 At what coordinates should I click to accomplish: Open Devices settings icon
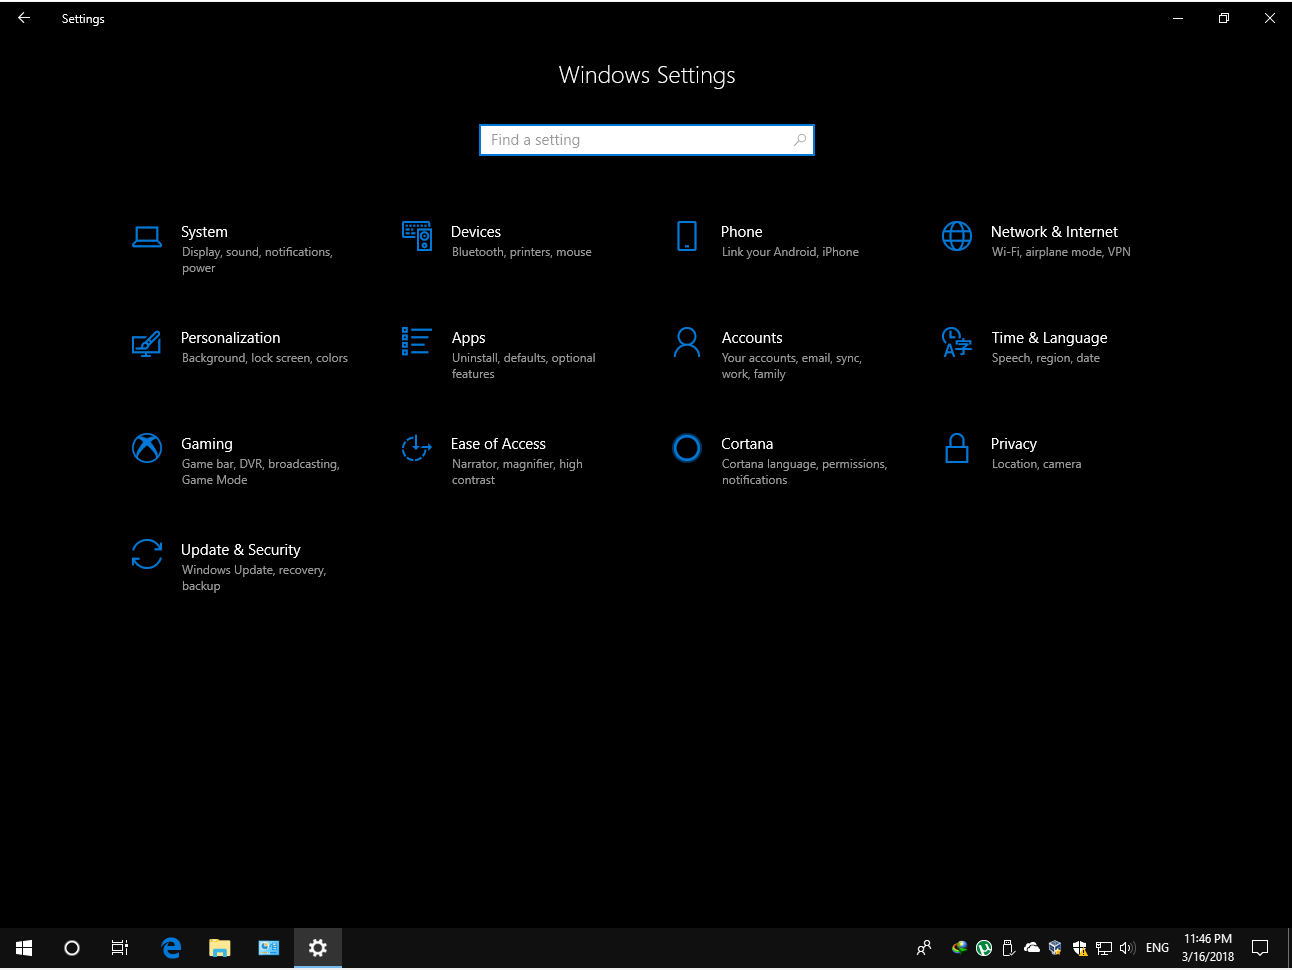(x=417, y=236)
